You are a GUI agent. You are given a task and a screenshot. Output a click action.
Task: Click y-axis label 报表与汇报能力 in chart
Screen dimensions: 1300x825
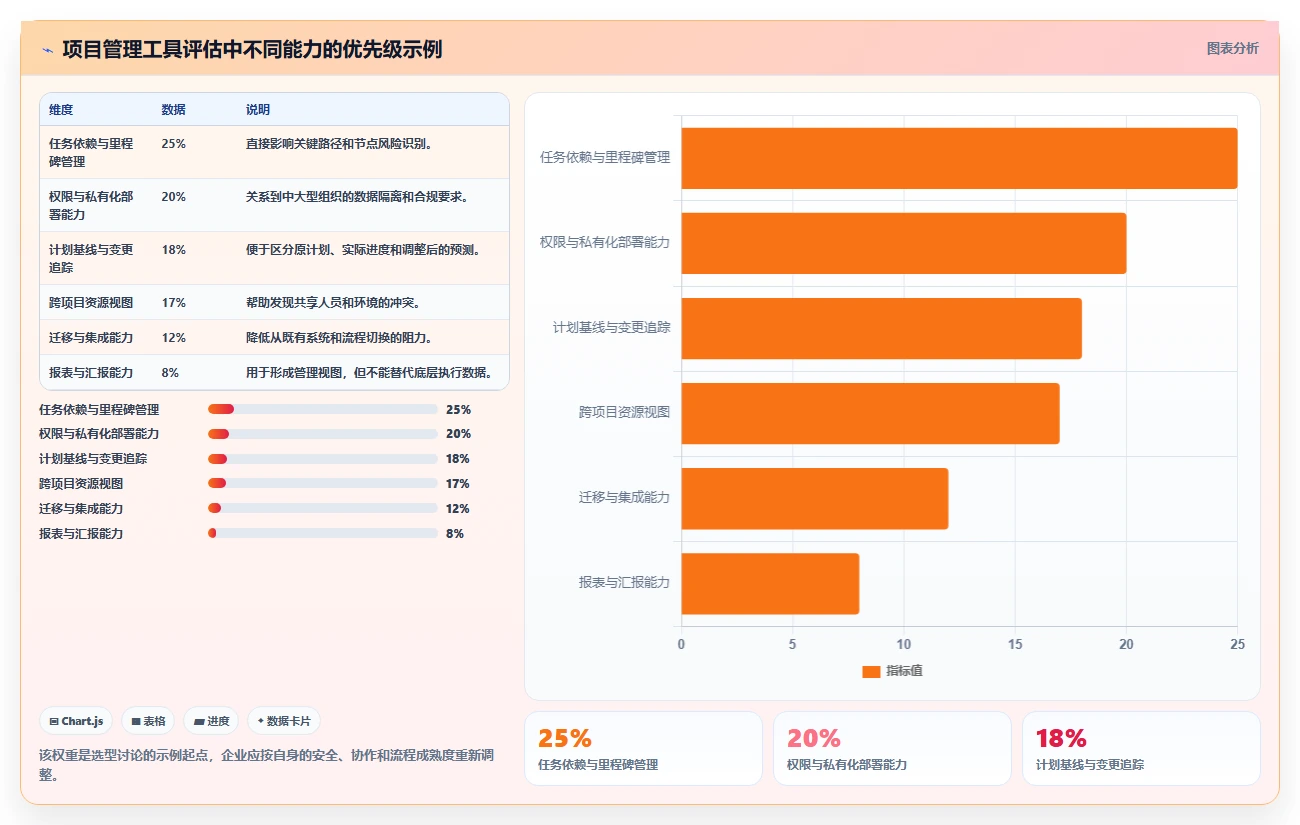[x=624, y=582]
